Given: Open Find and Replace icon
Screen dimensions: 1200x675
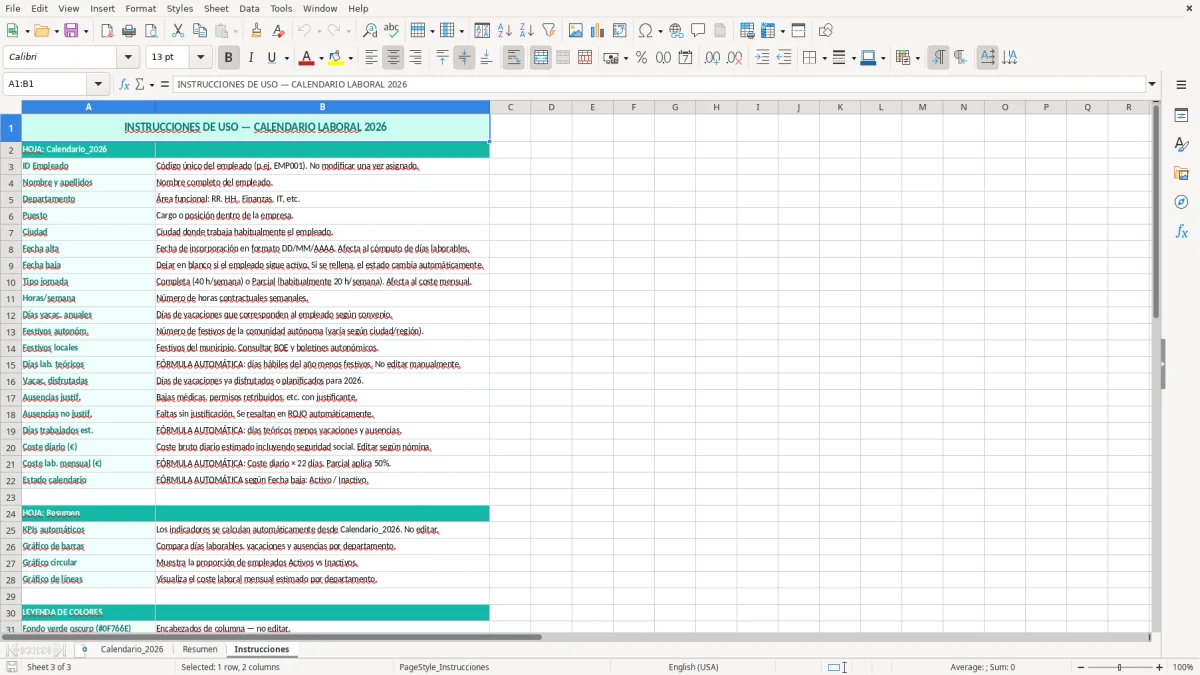Looking at the screenshot, I should click(370, 31).
